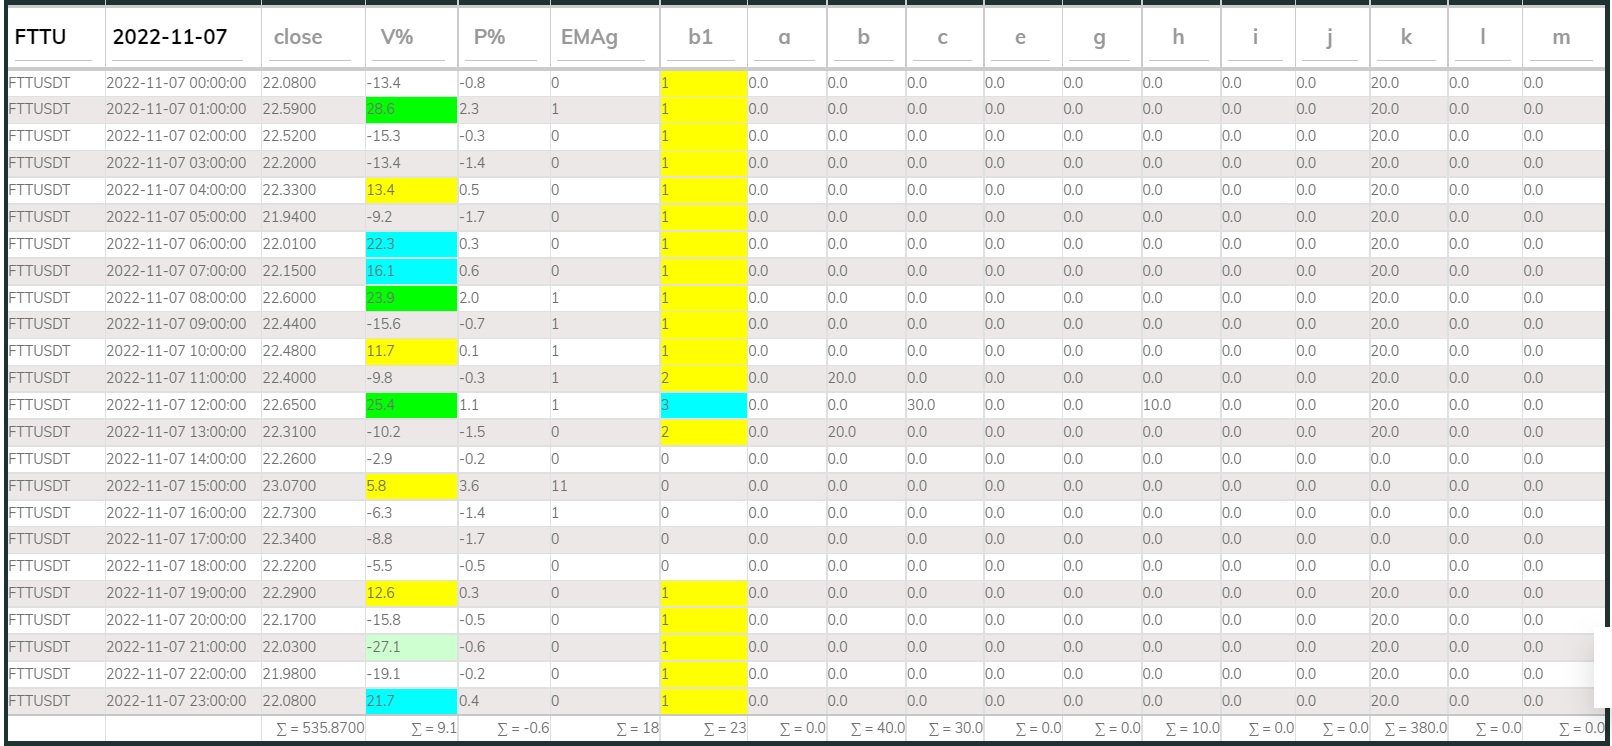The image size is (1612, 746).
Task: Click the c column cell showing 30.0
Action: (x=921, y=405)
